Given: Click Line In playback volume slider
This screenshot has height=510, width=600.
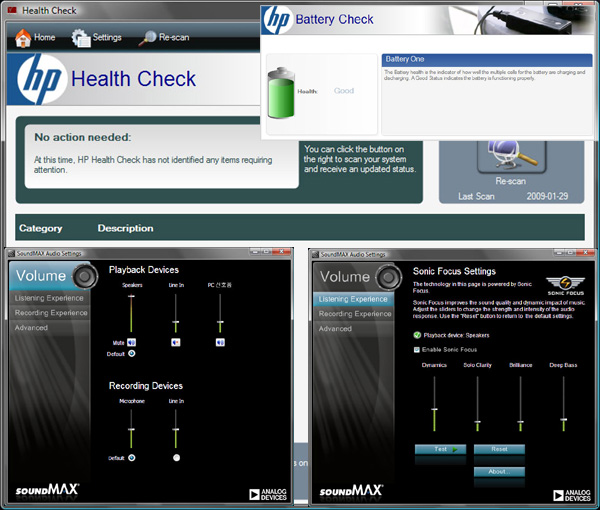Looking at the screenshot, I should pos(176,313).
